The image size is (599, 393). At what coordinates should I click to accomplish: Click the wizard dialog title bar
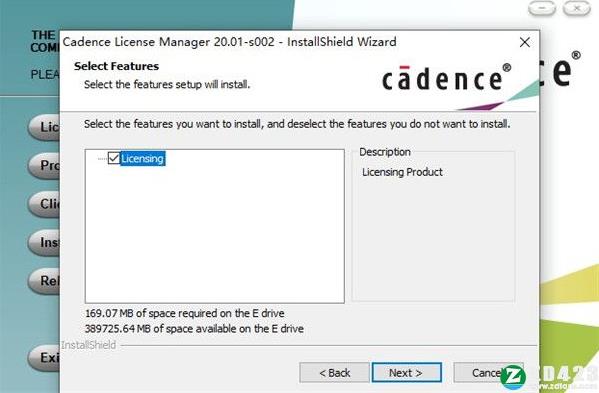229,42
